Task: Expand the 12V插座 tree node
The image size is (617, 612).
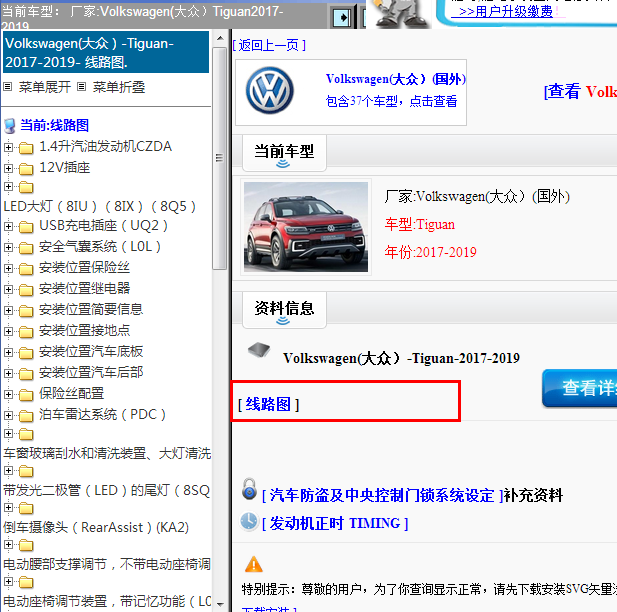Action: 8,168
